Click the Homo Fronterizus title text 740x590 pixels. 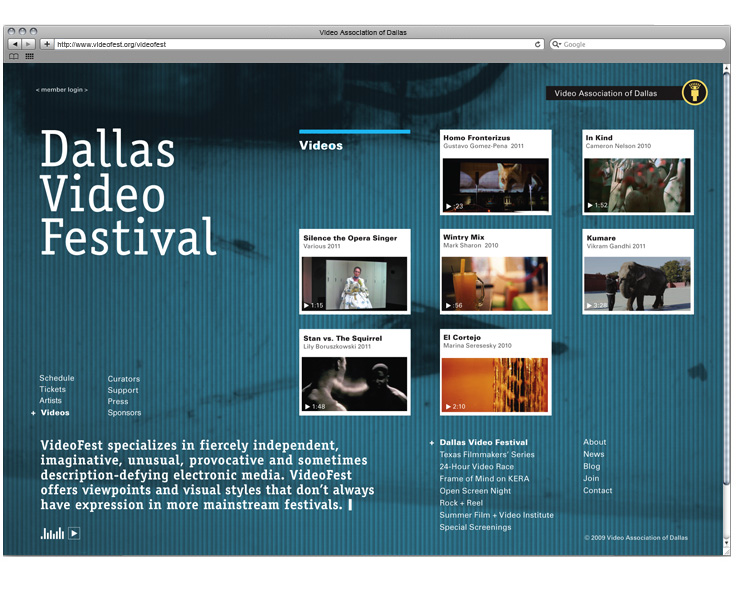(x=477, y=138)
